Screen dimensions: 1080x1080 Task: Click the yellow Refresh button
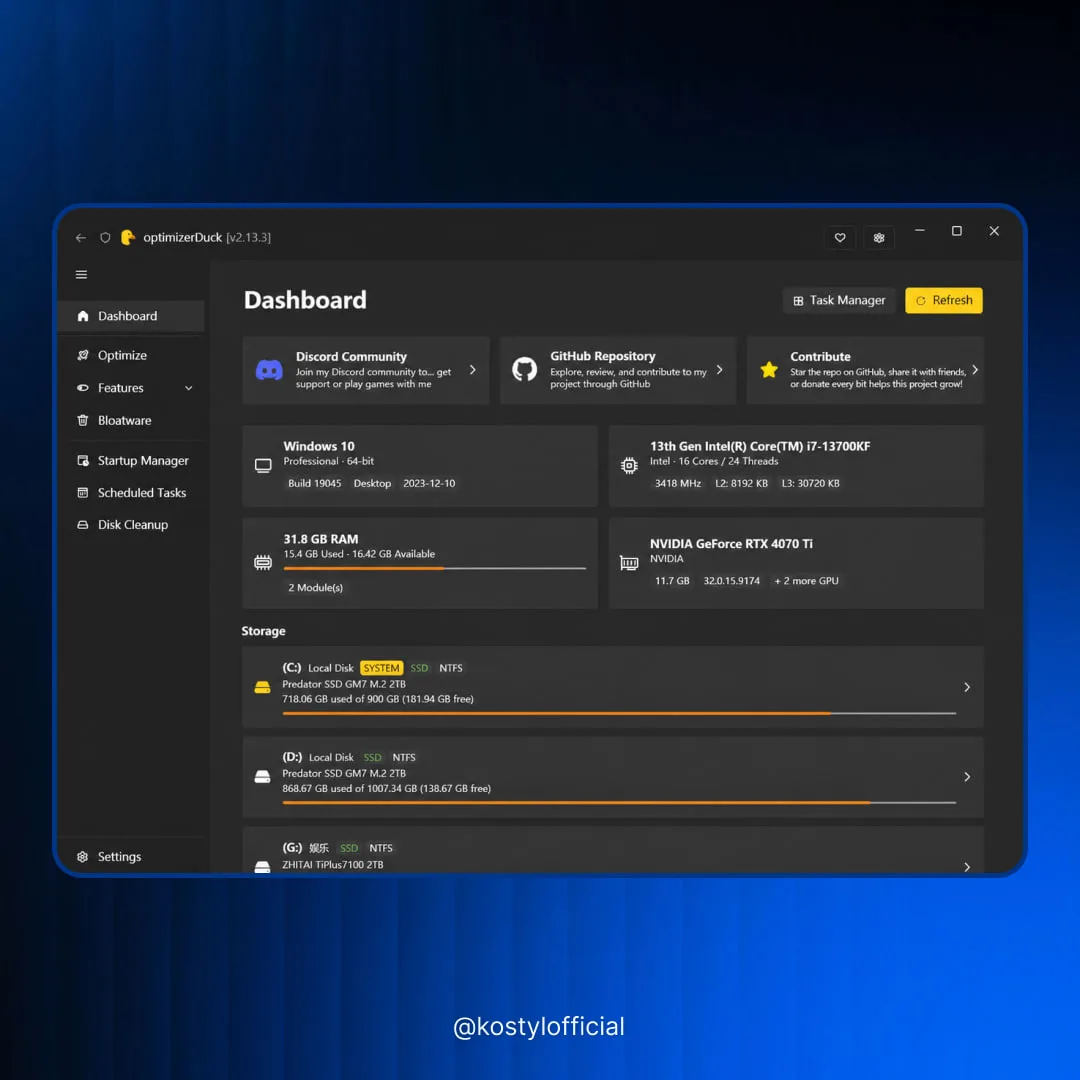pos(944,300)
